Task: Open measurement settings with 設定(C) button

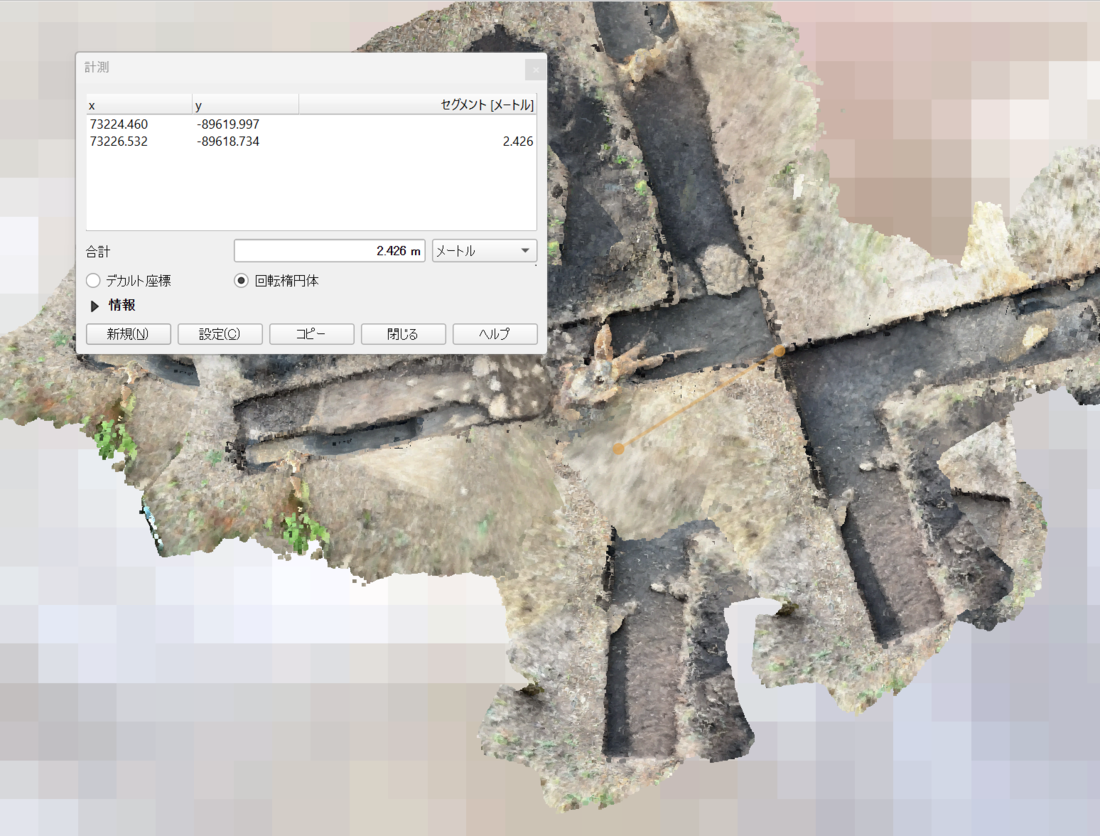Action: click(220, 334)
